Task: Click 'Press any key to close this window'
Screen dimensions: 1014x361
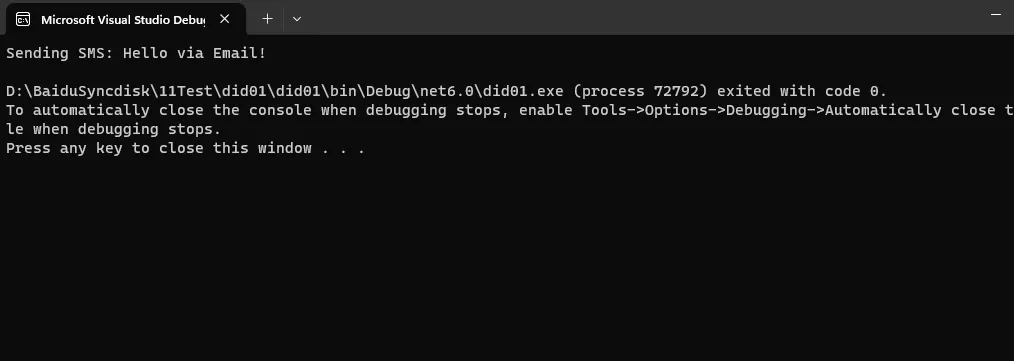Action: (x=159, y=148)
